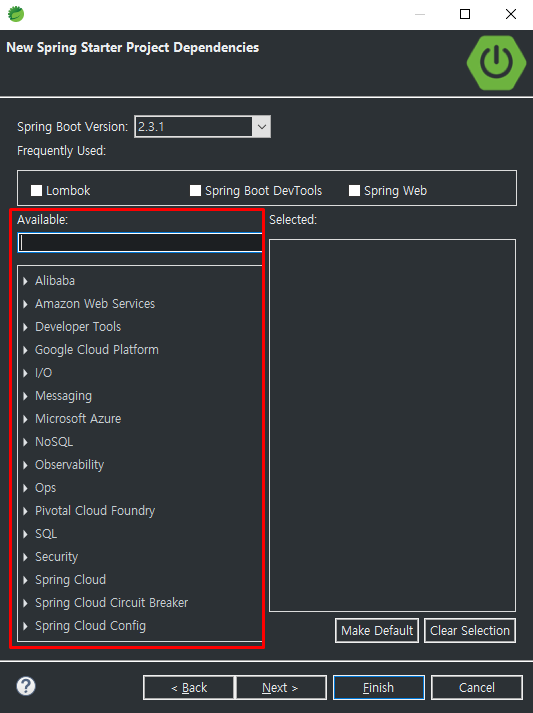
Task: Go back with the Back button
Action: (189, 688)
